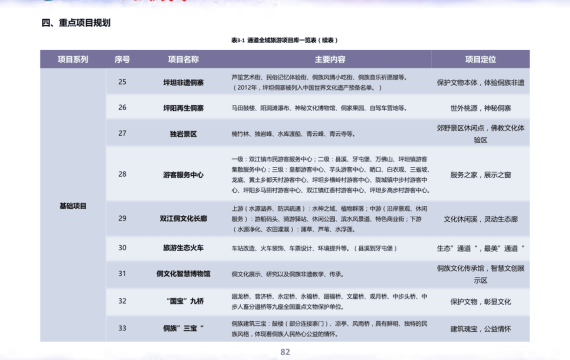Click the 坪阳再生侗寨 project name cell
This screenshot has height=360, width=570.
click(x=183, y=108)
